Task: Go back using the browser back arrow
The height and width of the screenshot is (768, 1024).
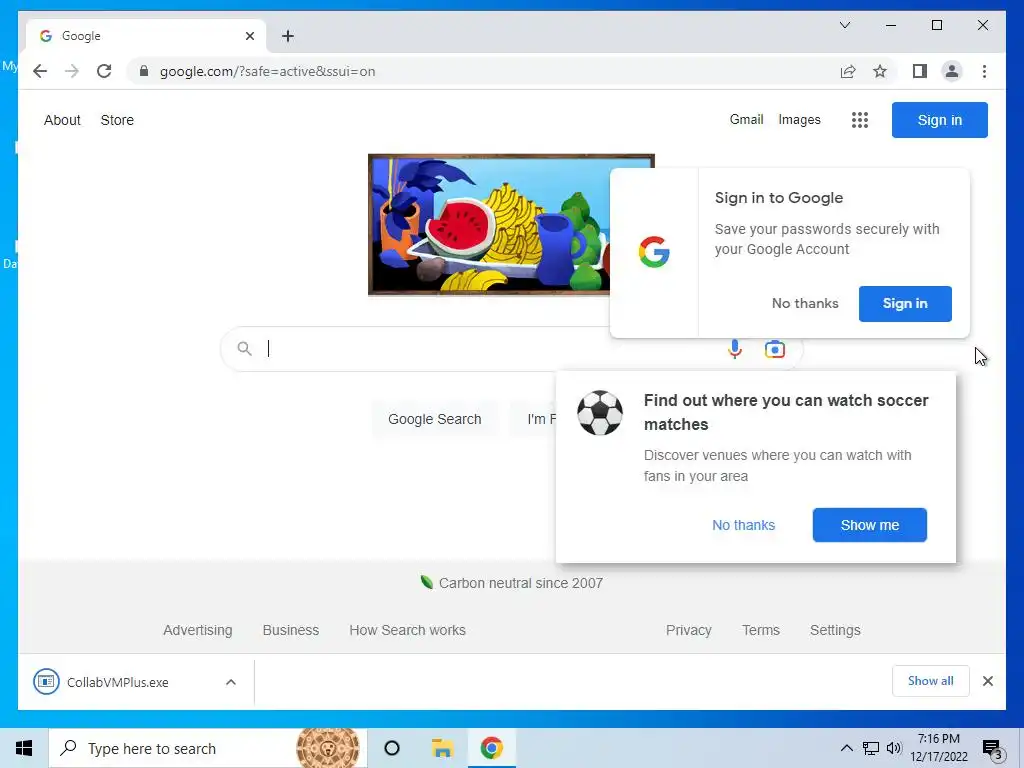Action: tap(40, 71)
